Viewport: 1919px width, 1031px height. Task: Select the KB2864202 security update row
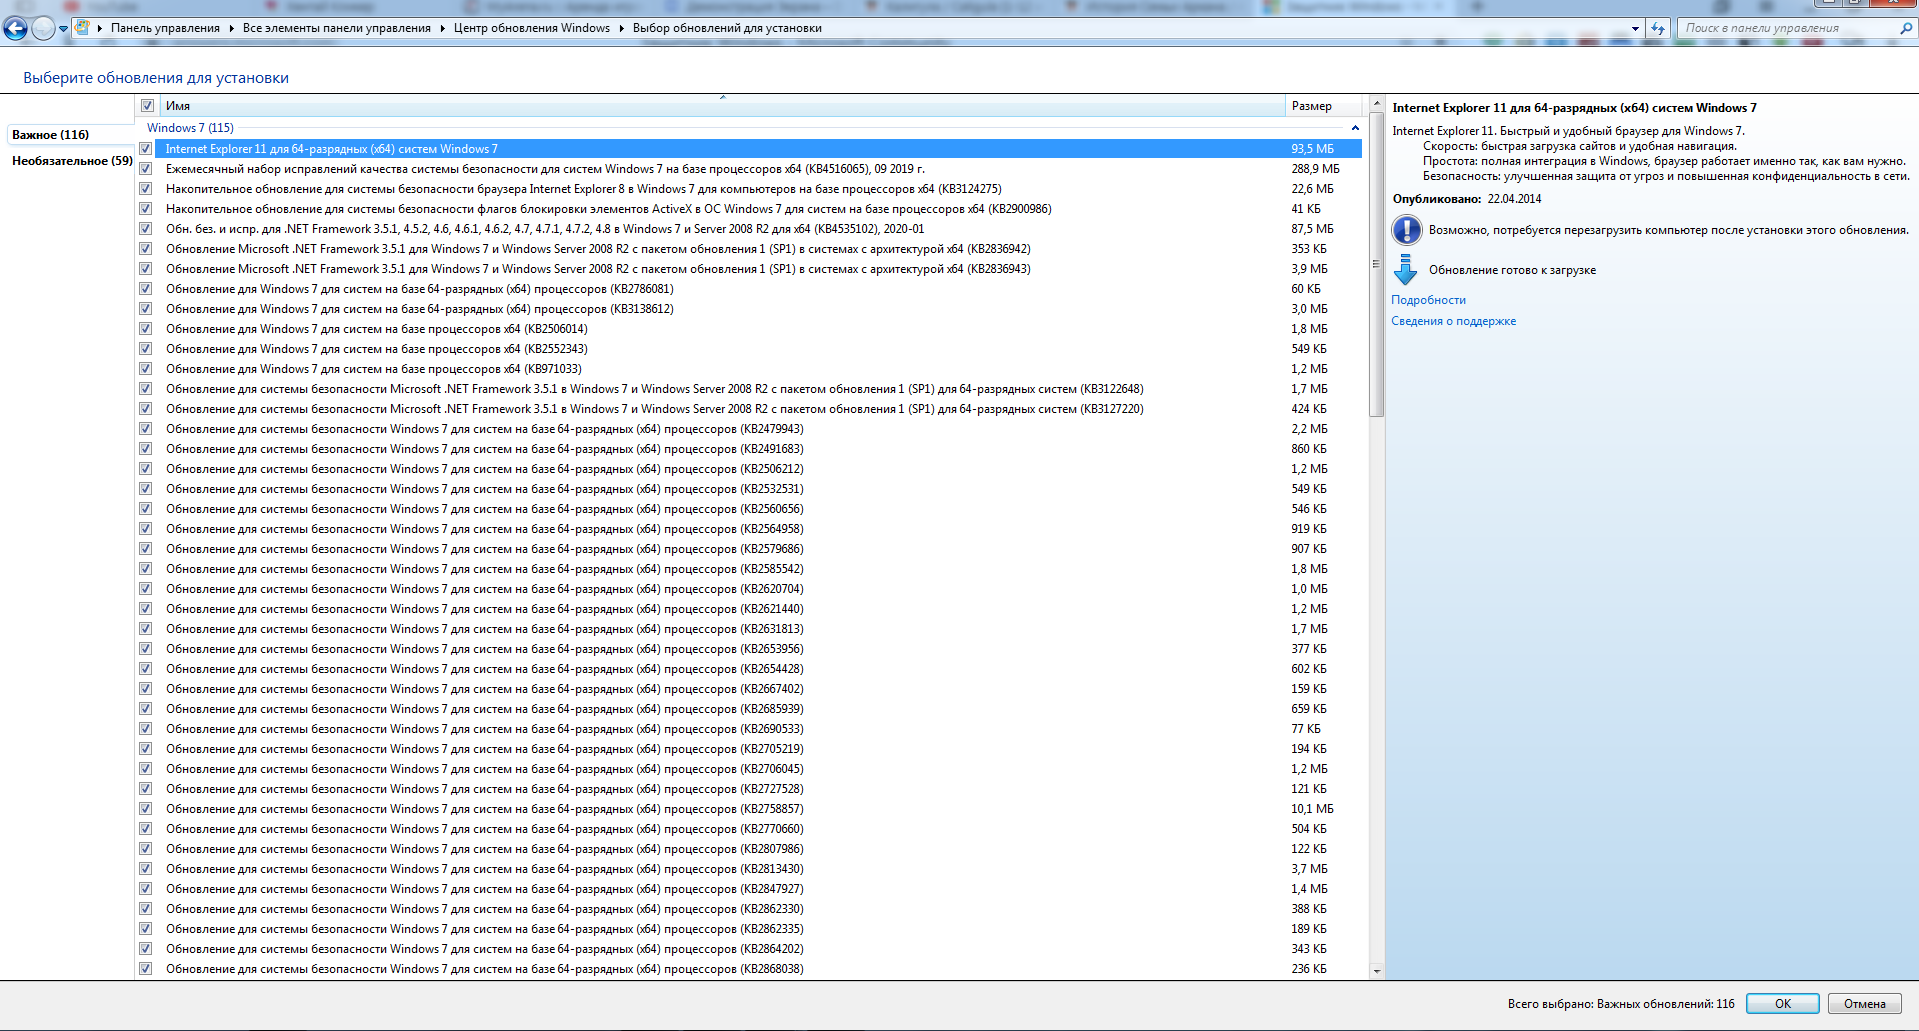tap(749, 949)
